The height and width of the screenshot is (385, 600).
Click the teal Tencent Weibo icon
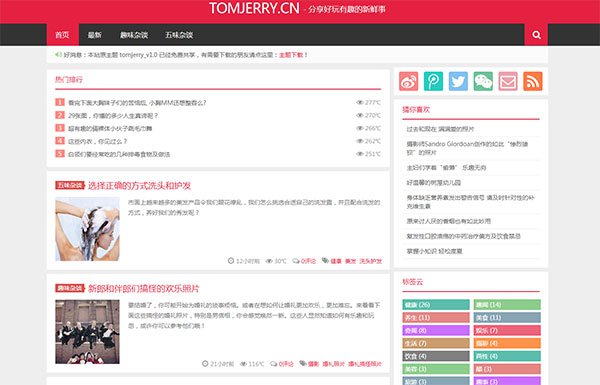pyautogui.click(x=433, y=81)
